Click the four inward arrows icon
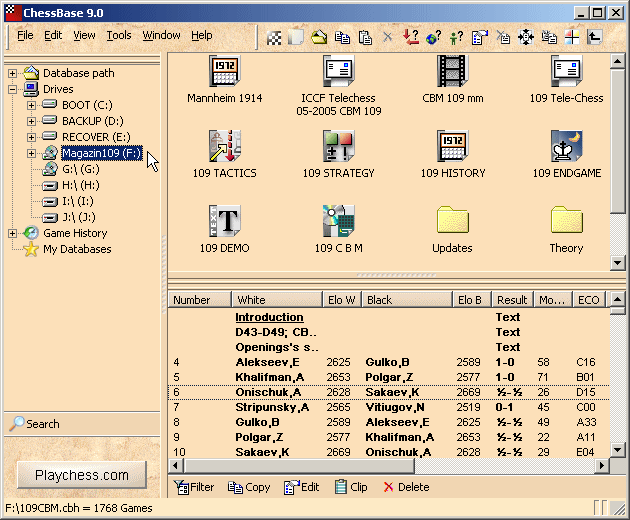 (x=526, y=38)
